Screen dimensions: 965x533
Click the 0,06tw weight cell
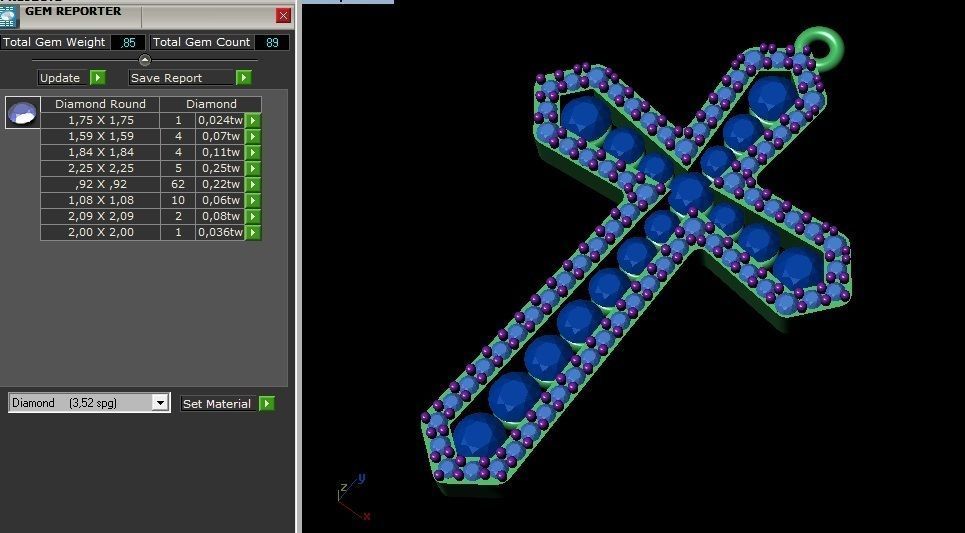(x=220, y=200)
